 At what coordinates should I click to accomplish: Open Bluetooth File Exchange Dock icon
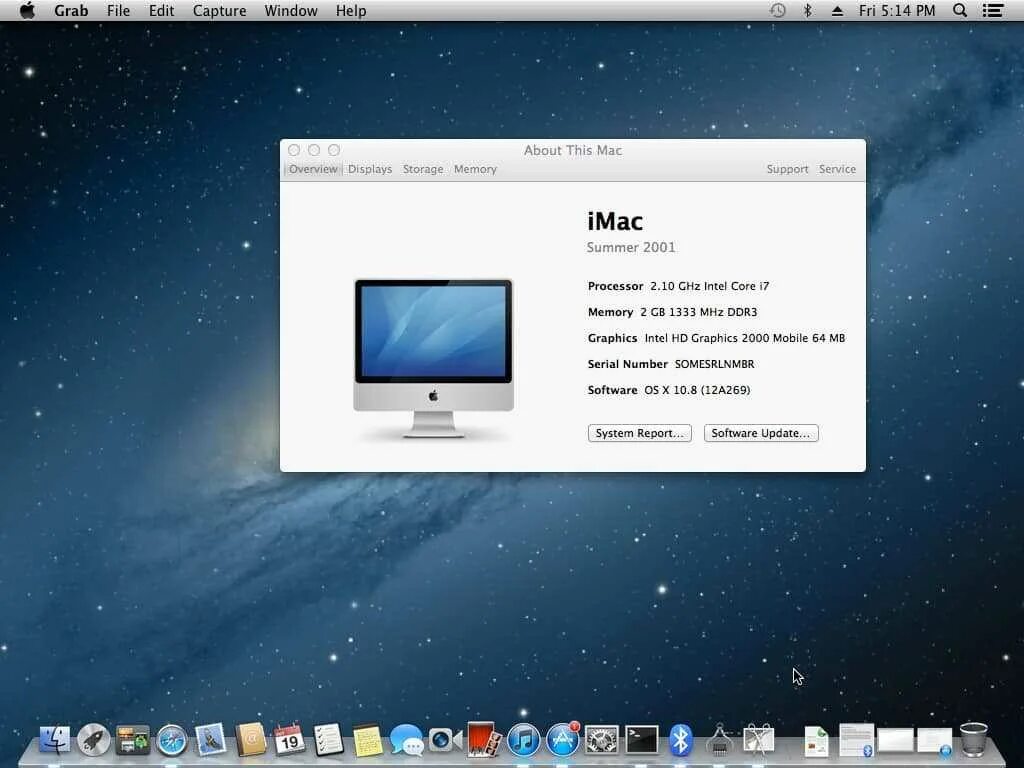click(x=680, y=741)
